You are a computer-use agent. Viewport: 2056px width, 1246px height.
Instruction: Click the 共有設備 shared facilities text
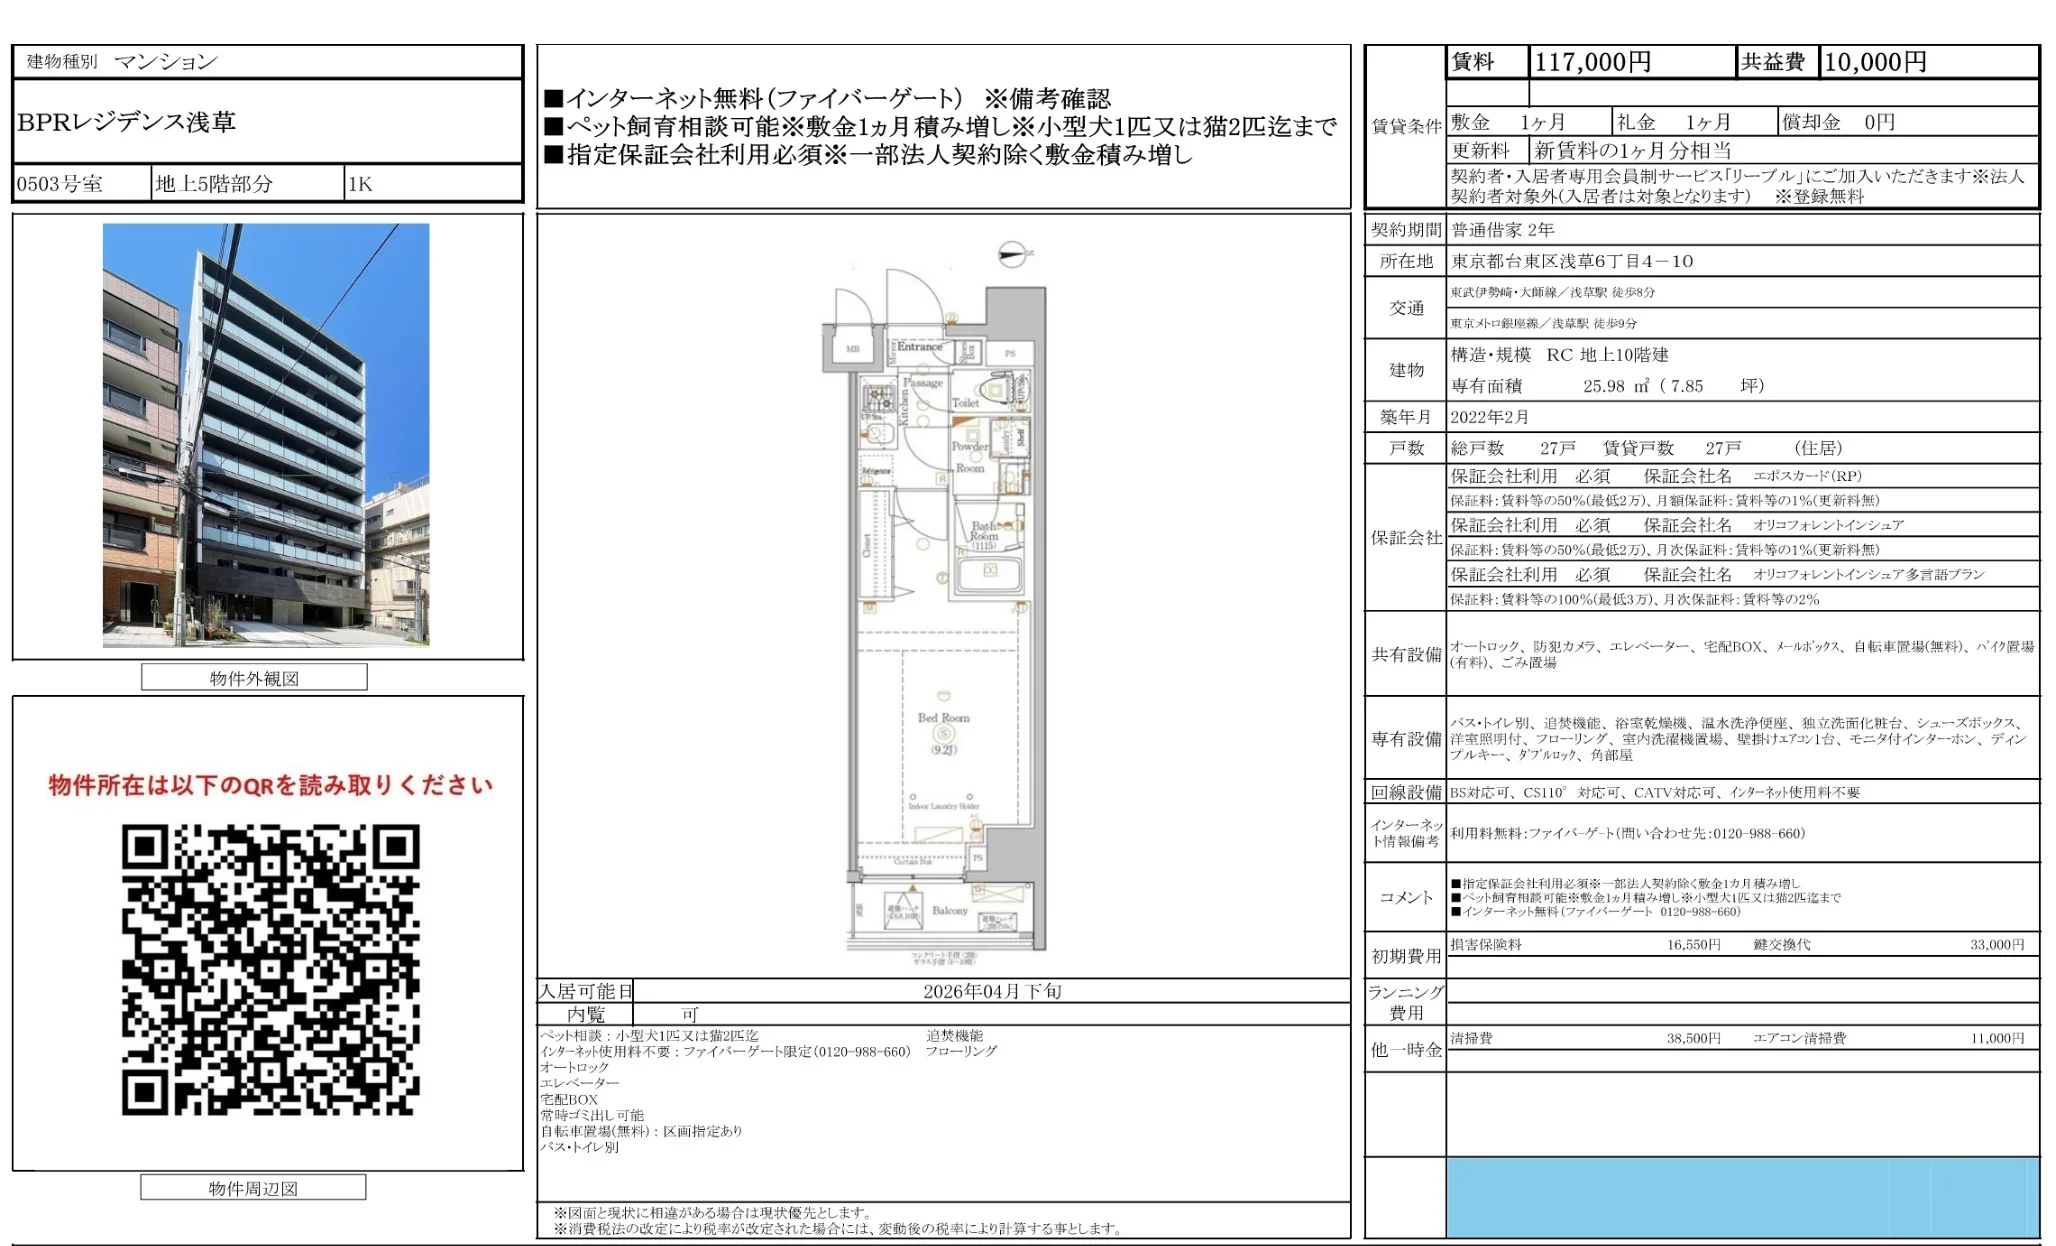[1742, 654]
